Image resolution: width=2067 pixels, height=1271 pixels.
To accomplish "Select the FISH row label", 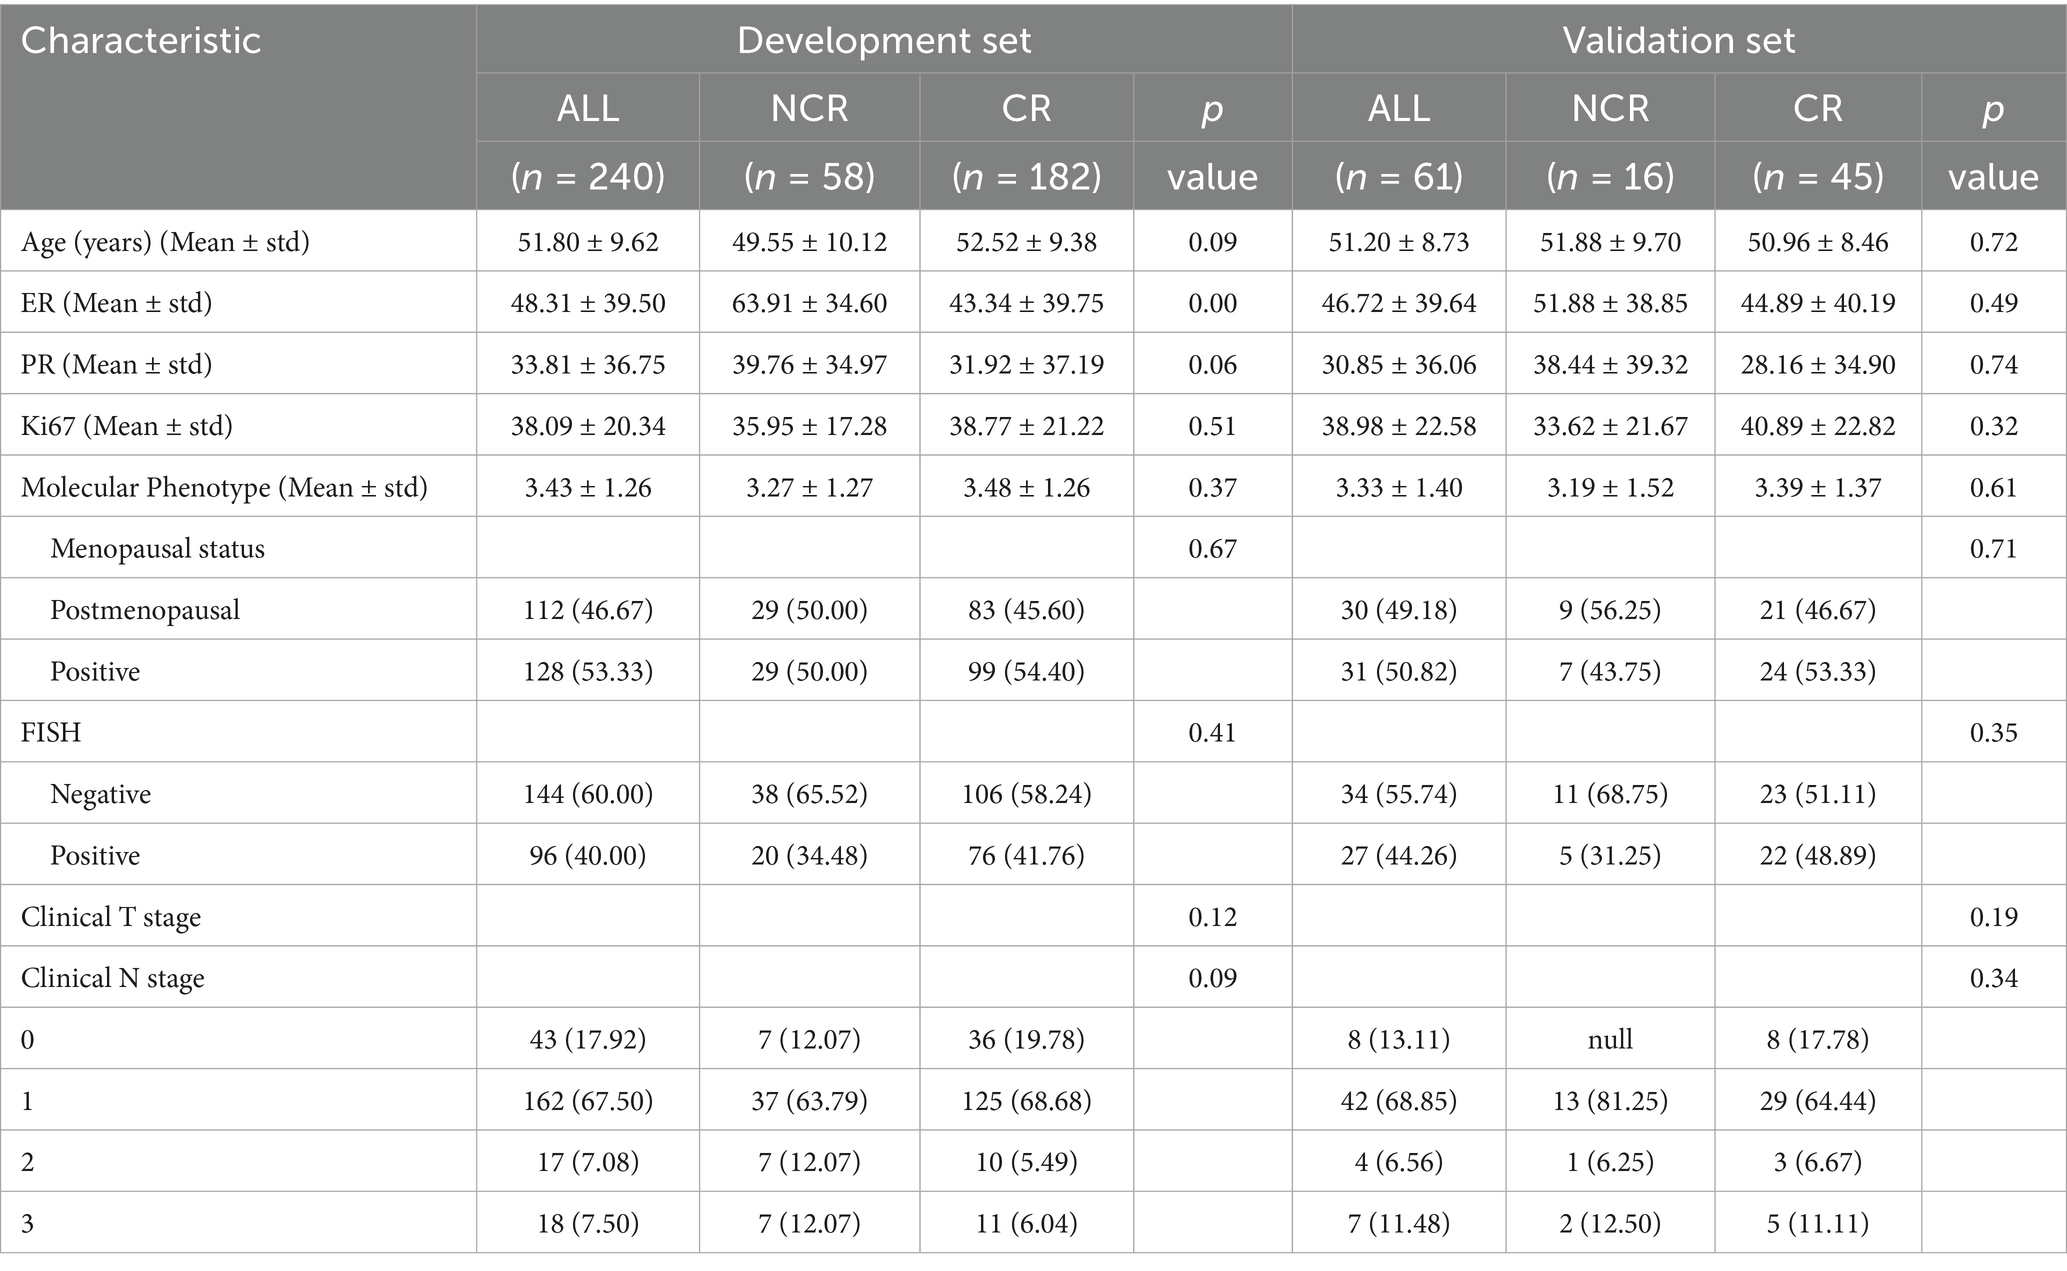I will click(51, 732).
